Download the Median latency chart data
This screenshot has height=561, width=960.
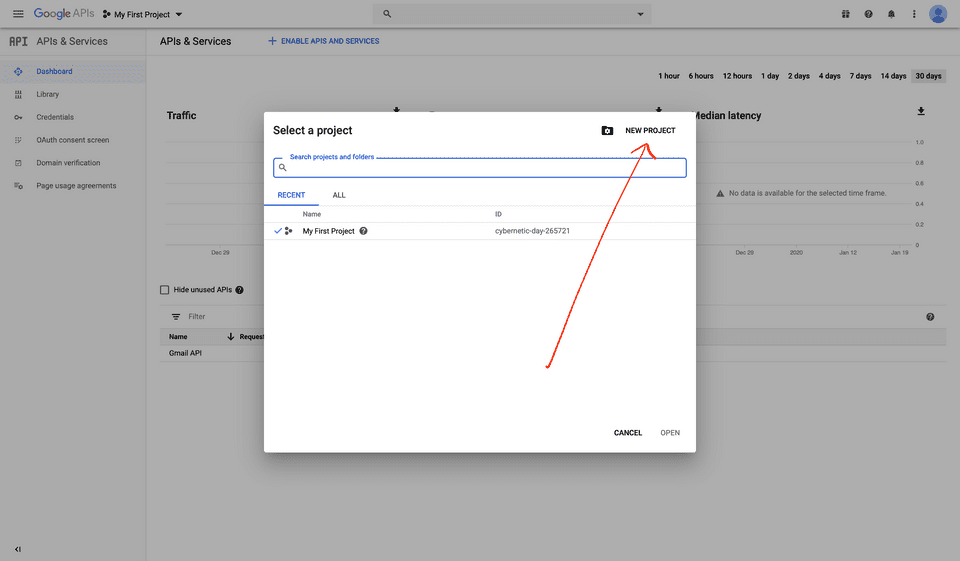921,111
